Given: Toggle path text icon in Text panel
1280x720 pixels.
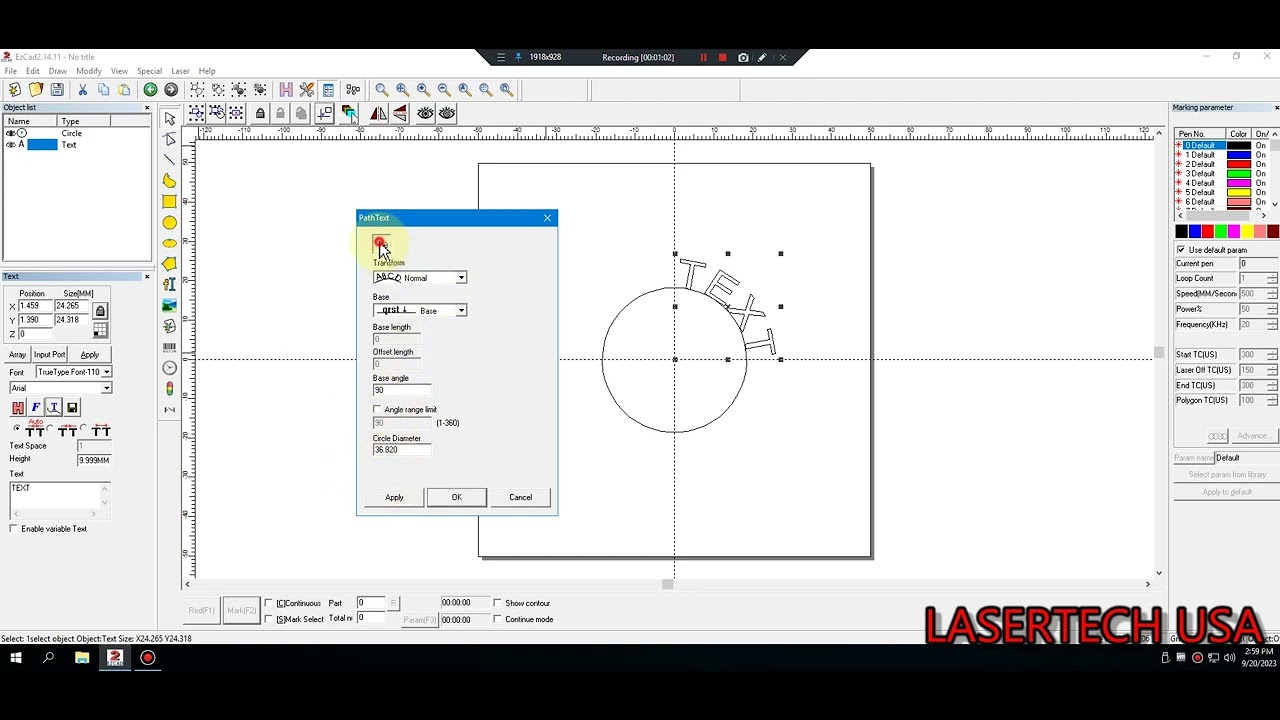Looking at the screenshot, I should (54, 407).
